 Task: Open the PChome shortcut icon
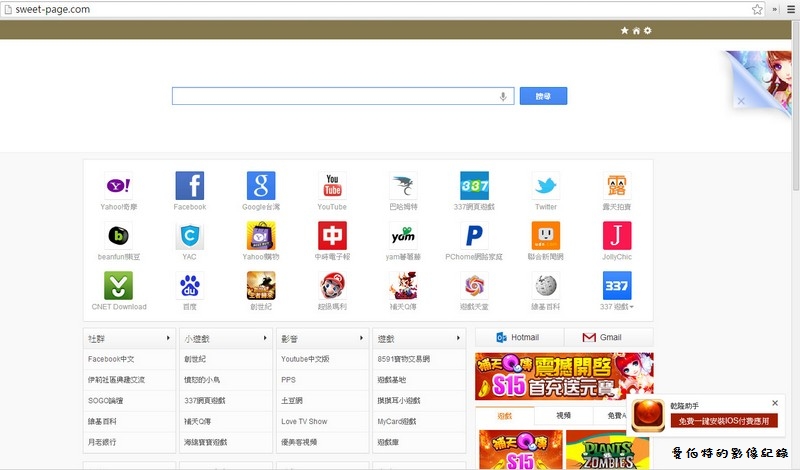click(x=474, y=236)
